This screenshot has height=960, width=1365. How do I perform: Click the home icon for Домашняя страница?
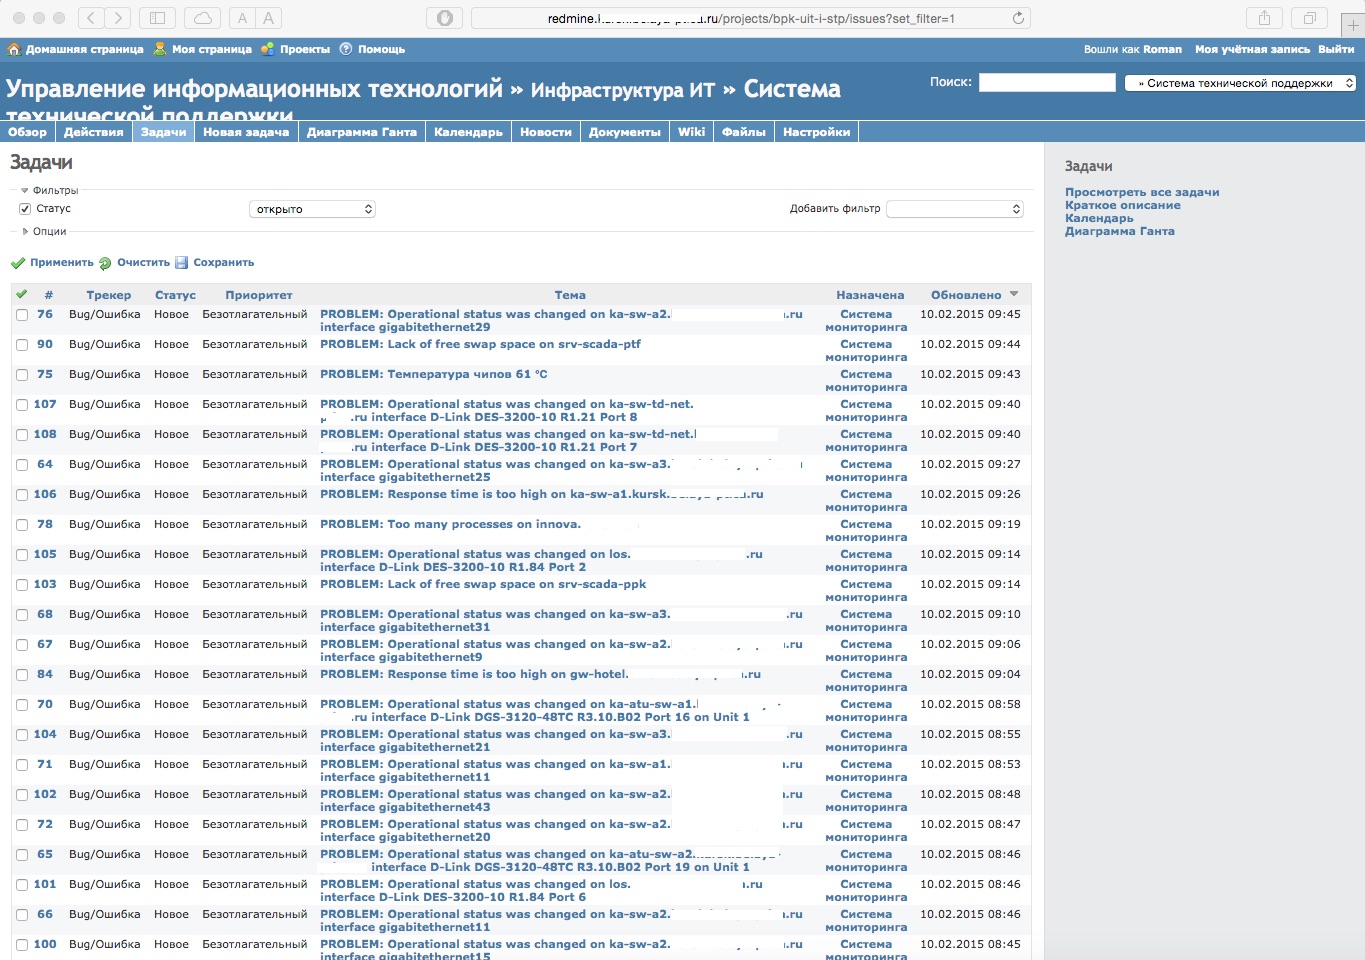coord(14,49)
